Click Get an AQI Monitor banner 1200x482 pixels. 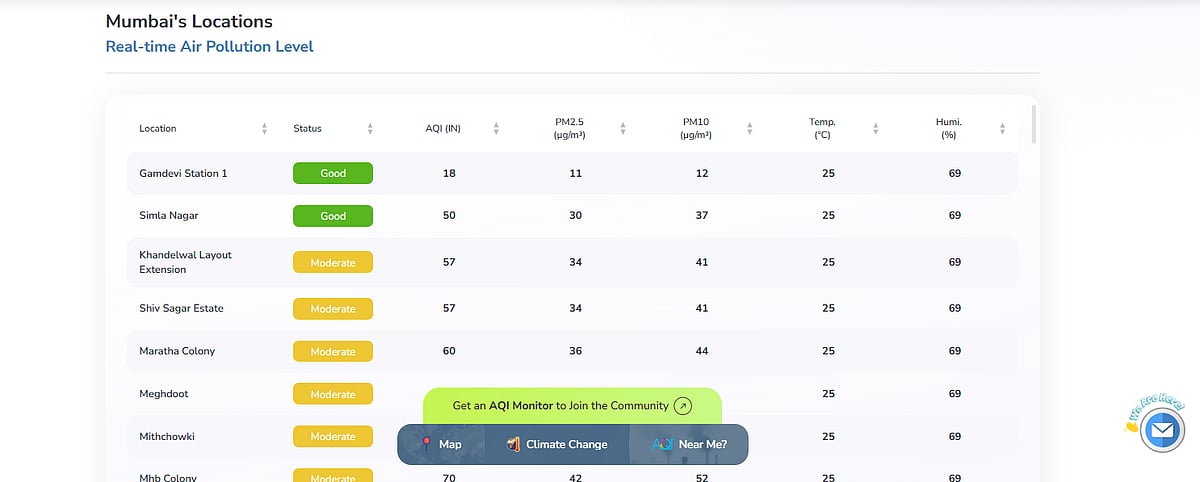[560, 406]
